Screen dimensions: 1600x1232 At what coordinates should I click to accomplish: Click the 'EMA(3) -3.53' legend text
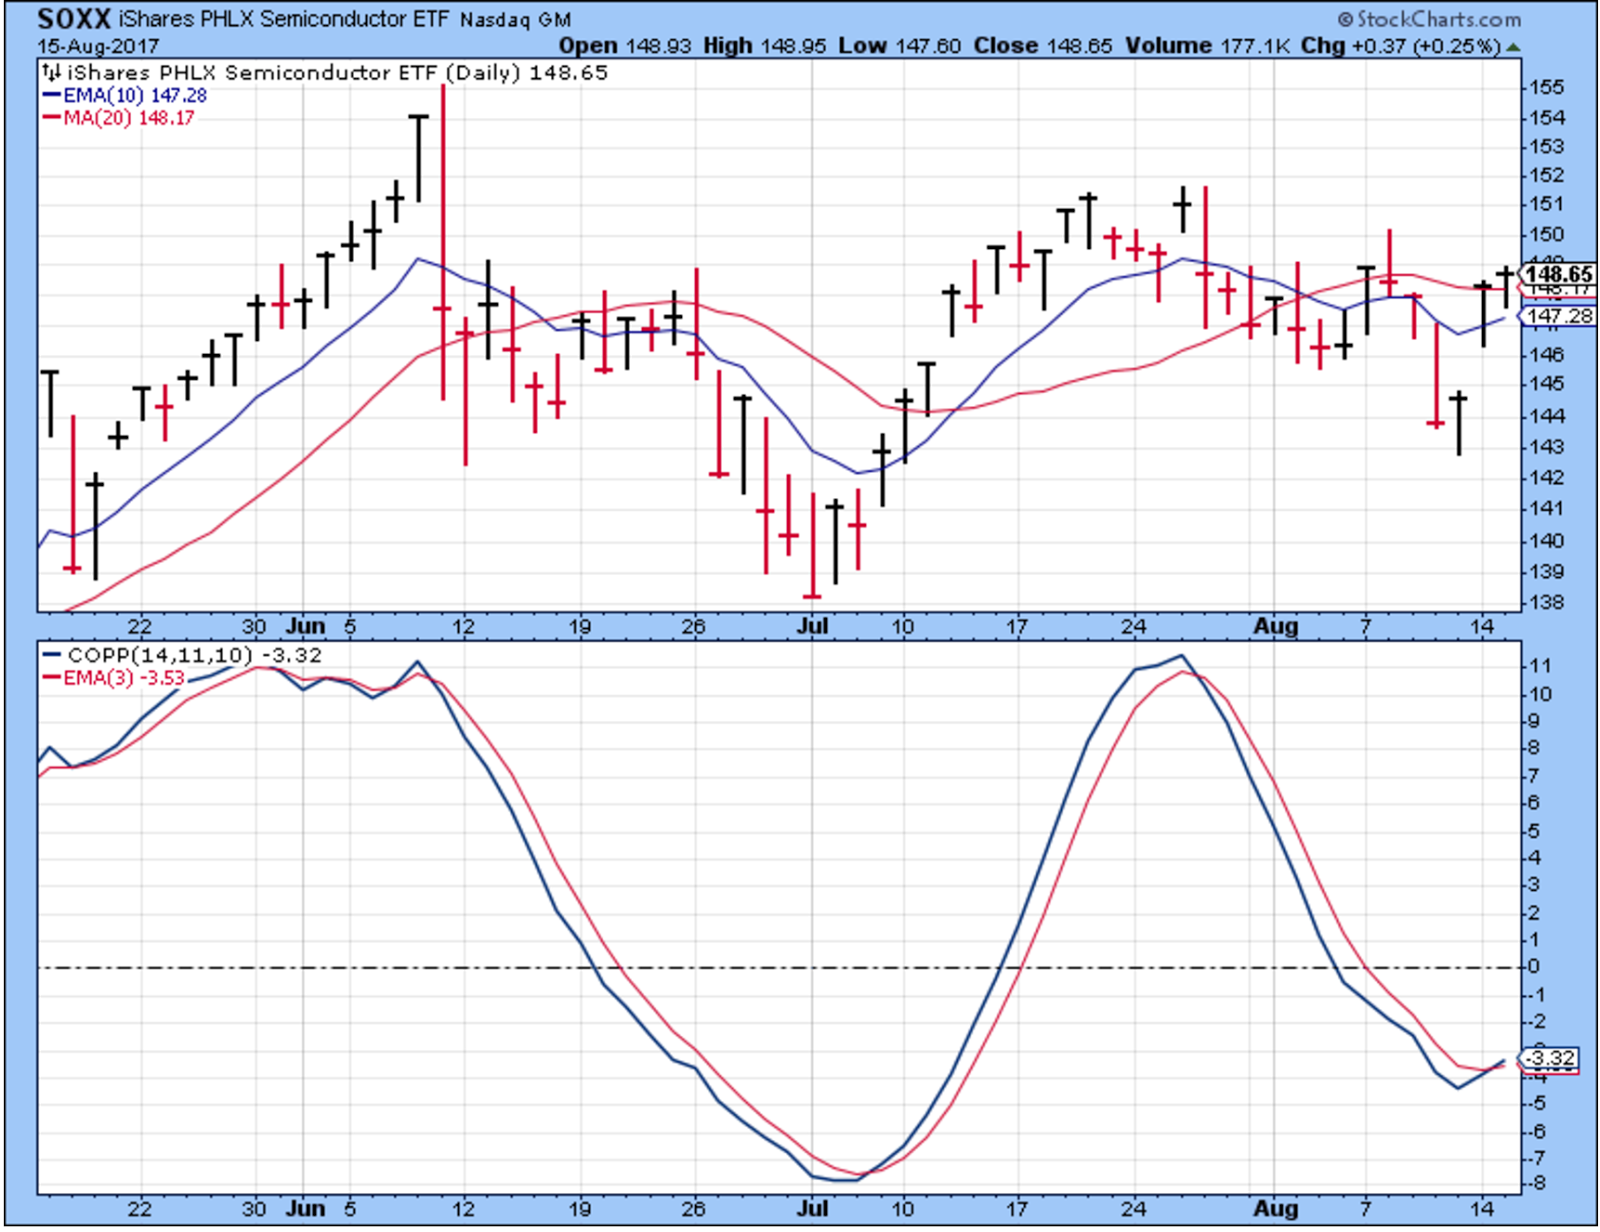(124, 678)
